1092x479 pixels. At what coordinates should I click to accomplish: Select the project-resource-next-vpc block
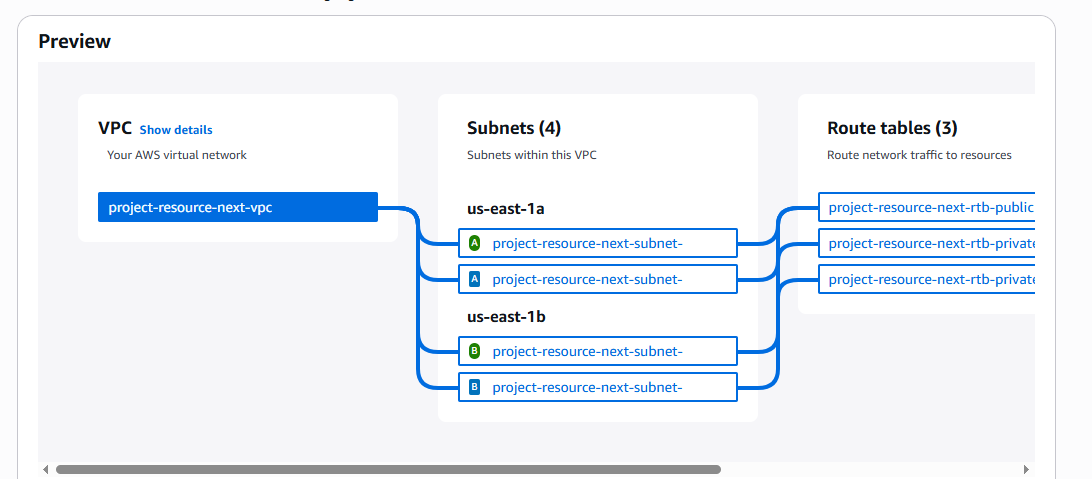pos(238,207)
